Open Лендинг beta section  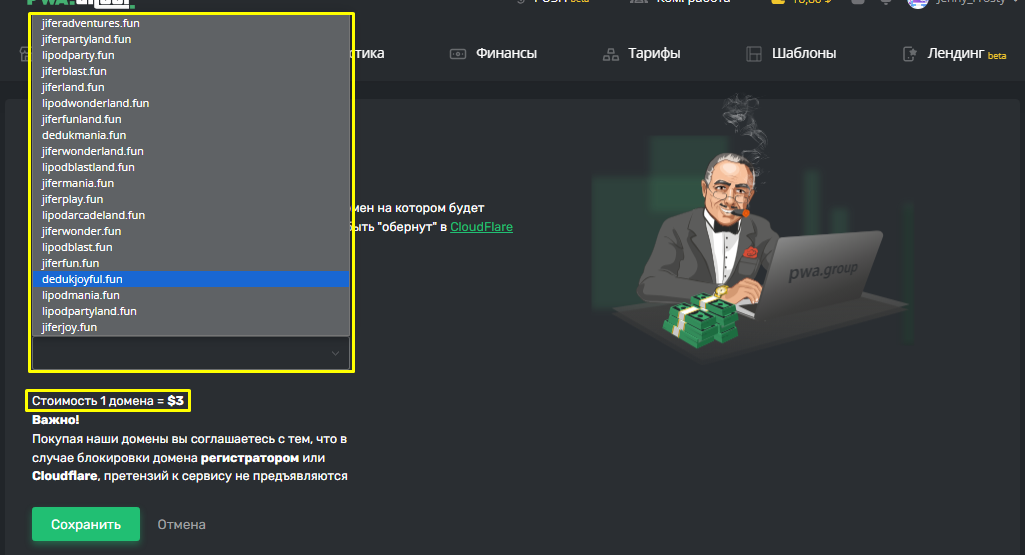(x=966, y=54)
